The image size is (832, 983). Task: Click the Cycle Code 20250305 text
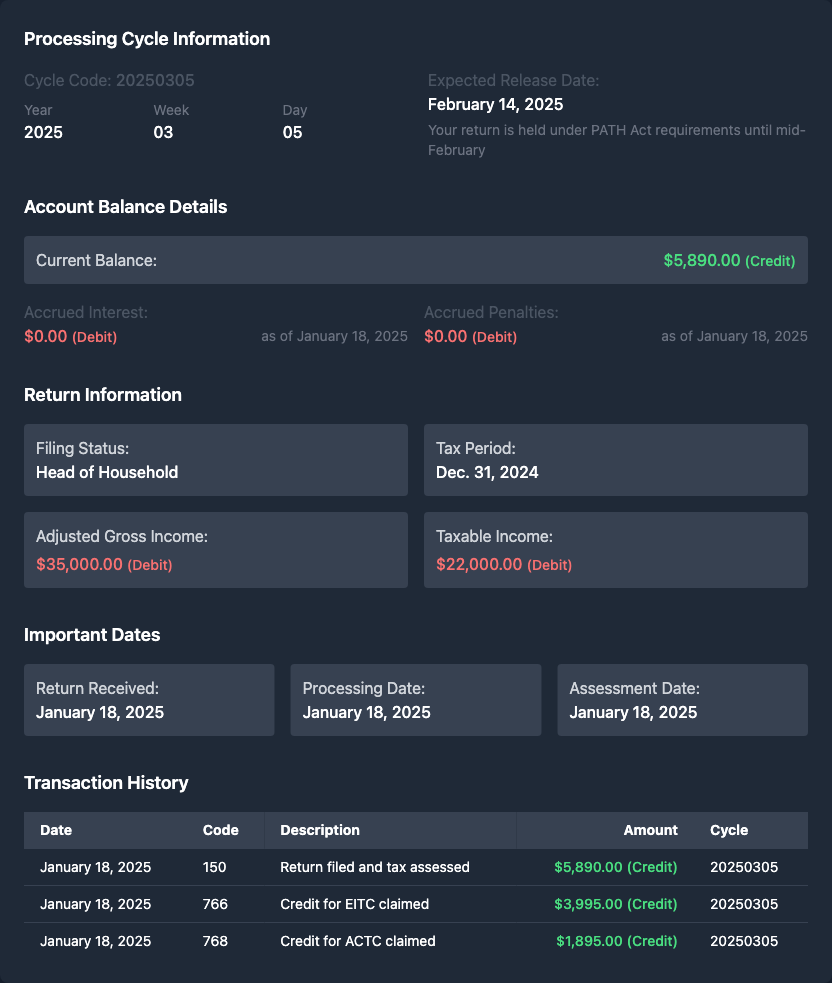pyautogui.click(x=109, y=80)
